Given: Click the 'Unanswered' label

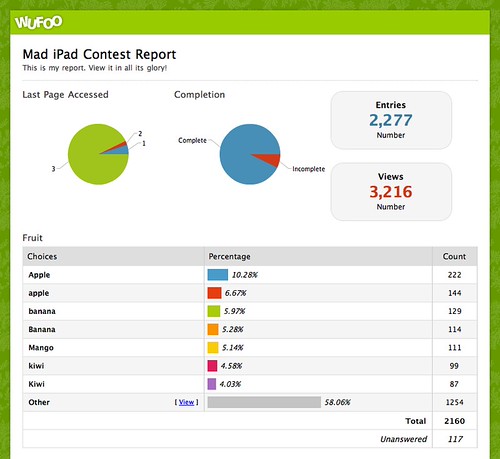Looking at the screenshot, I should pyautogui.click(x=403, y=439).
